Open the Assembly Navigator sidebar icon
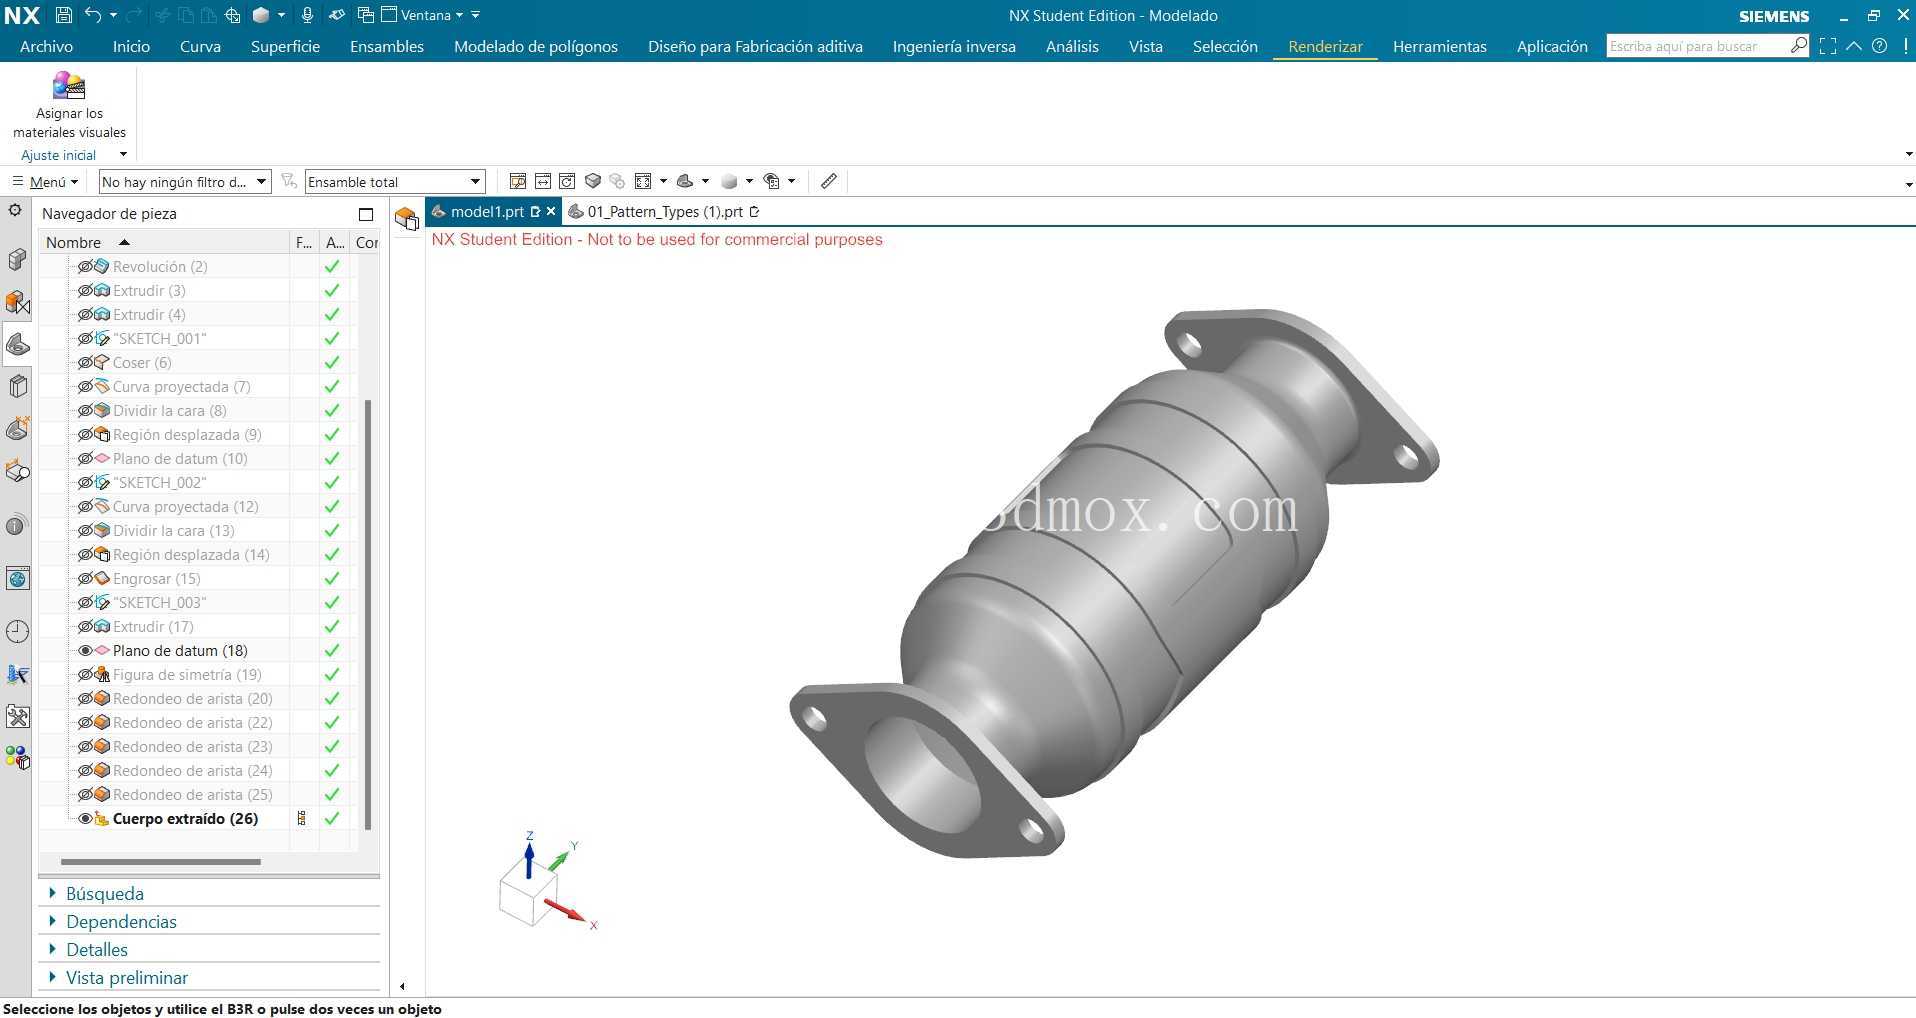1916x1018 pixels. [x=17, y=260]
